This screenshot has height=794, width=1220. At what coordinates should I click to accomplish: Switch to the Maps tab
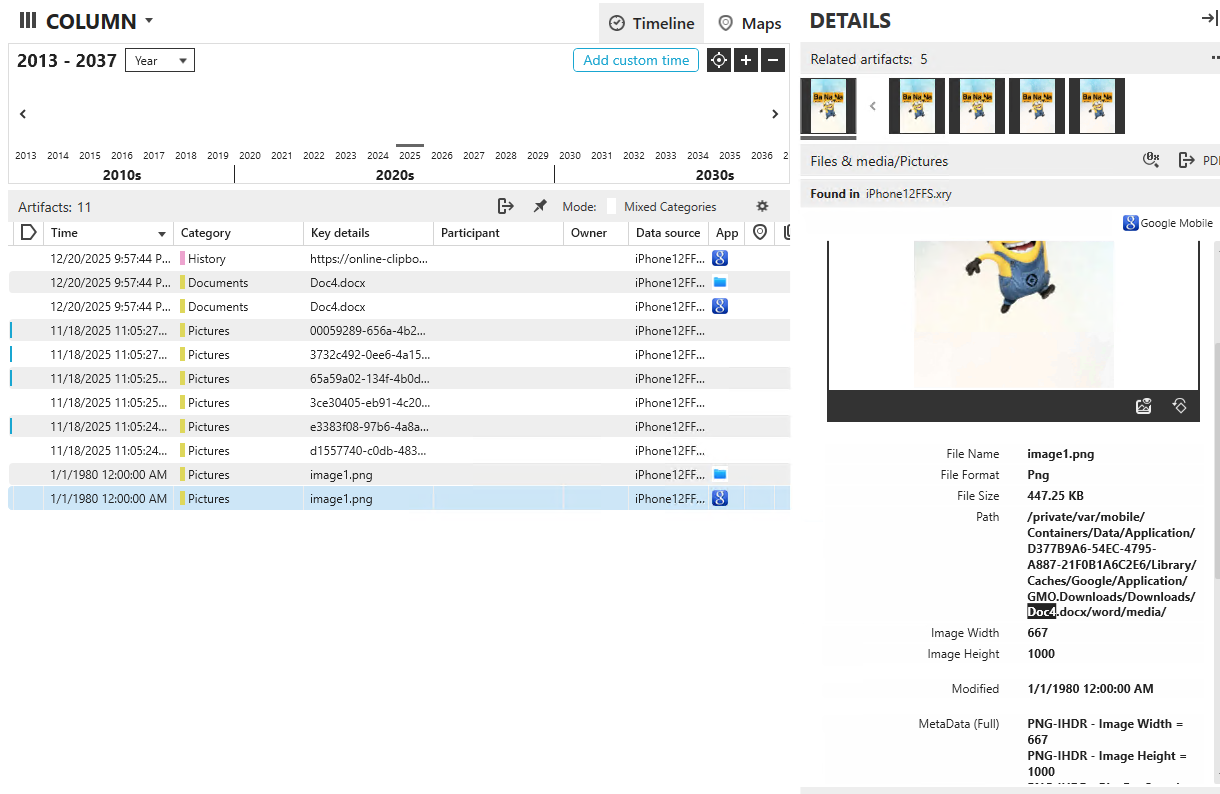click(x=750, y=23)
